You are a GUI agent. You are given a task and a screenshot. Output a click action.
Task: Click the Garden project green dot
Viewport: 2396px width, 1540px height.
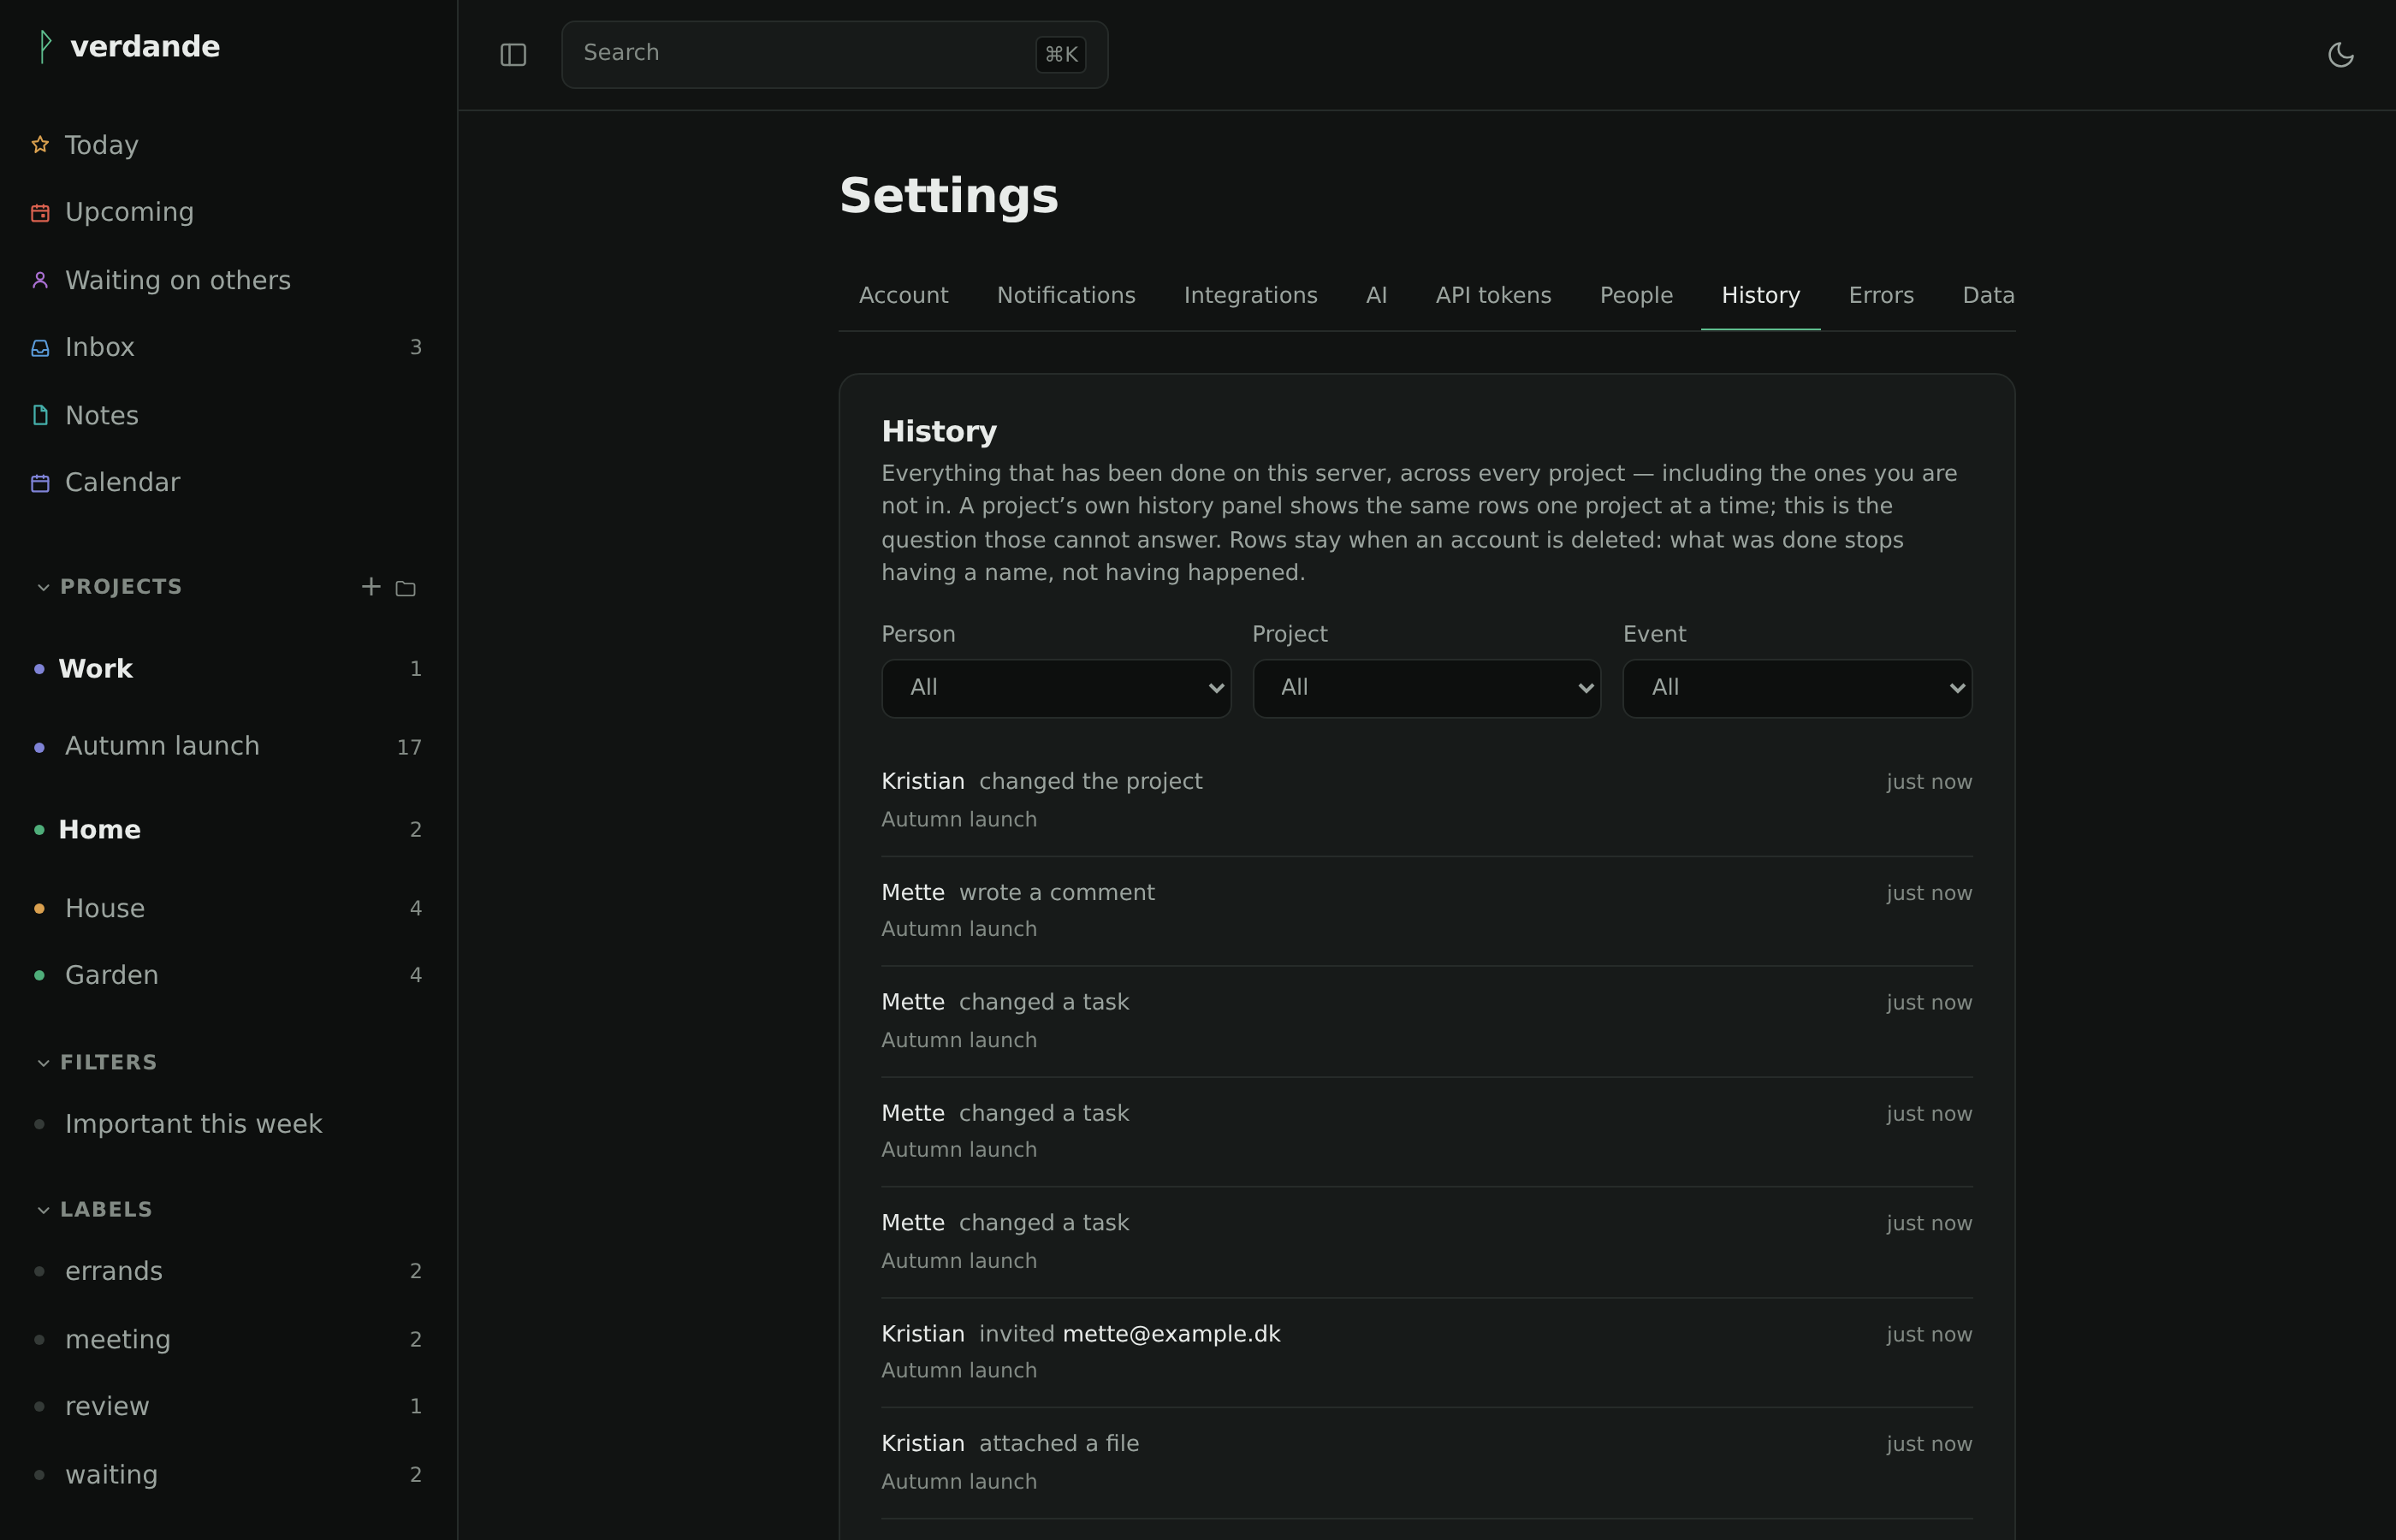(39, 976)
